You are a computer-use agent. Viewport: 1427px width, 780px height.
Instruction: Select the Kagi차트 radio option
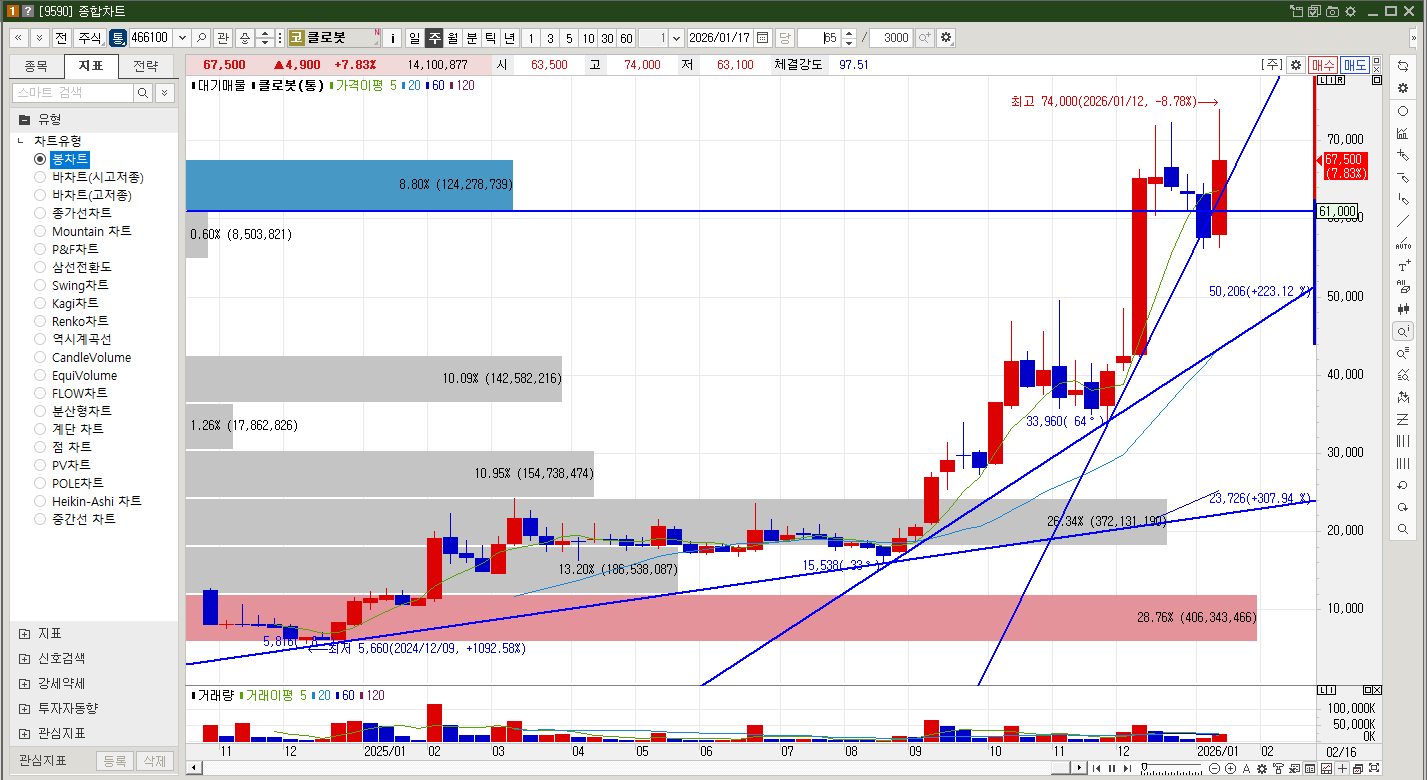coord(40,303)
